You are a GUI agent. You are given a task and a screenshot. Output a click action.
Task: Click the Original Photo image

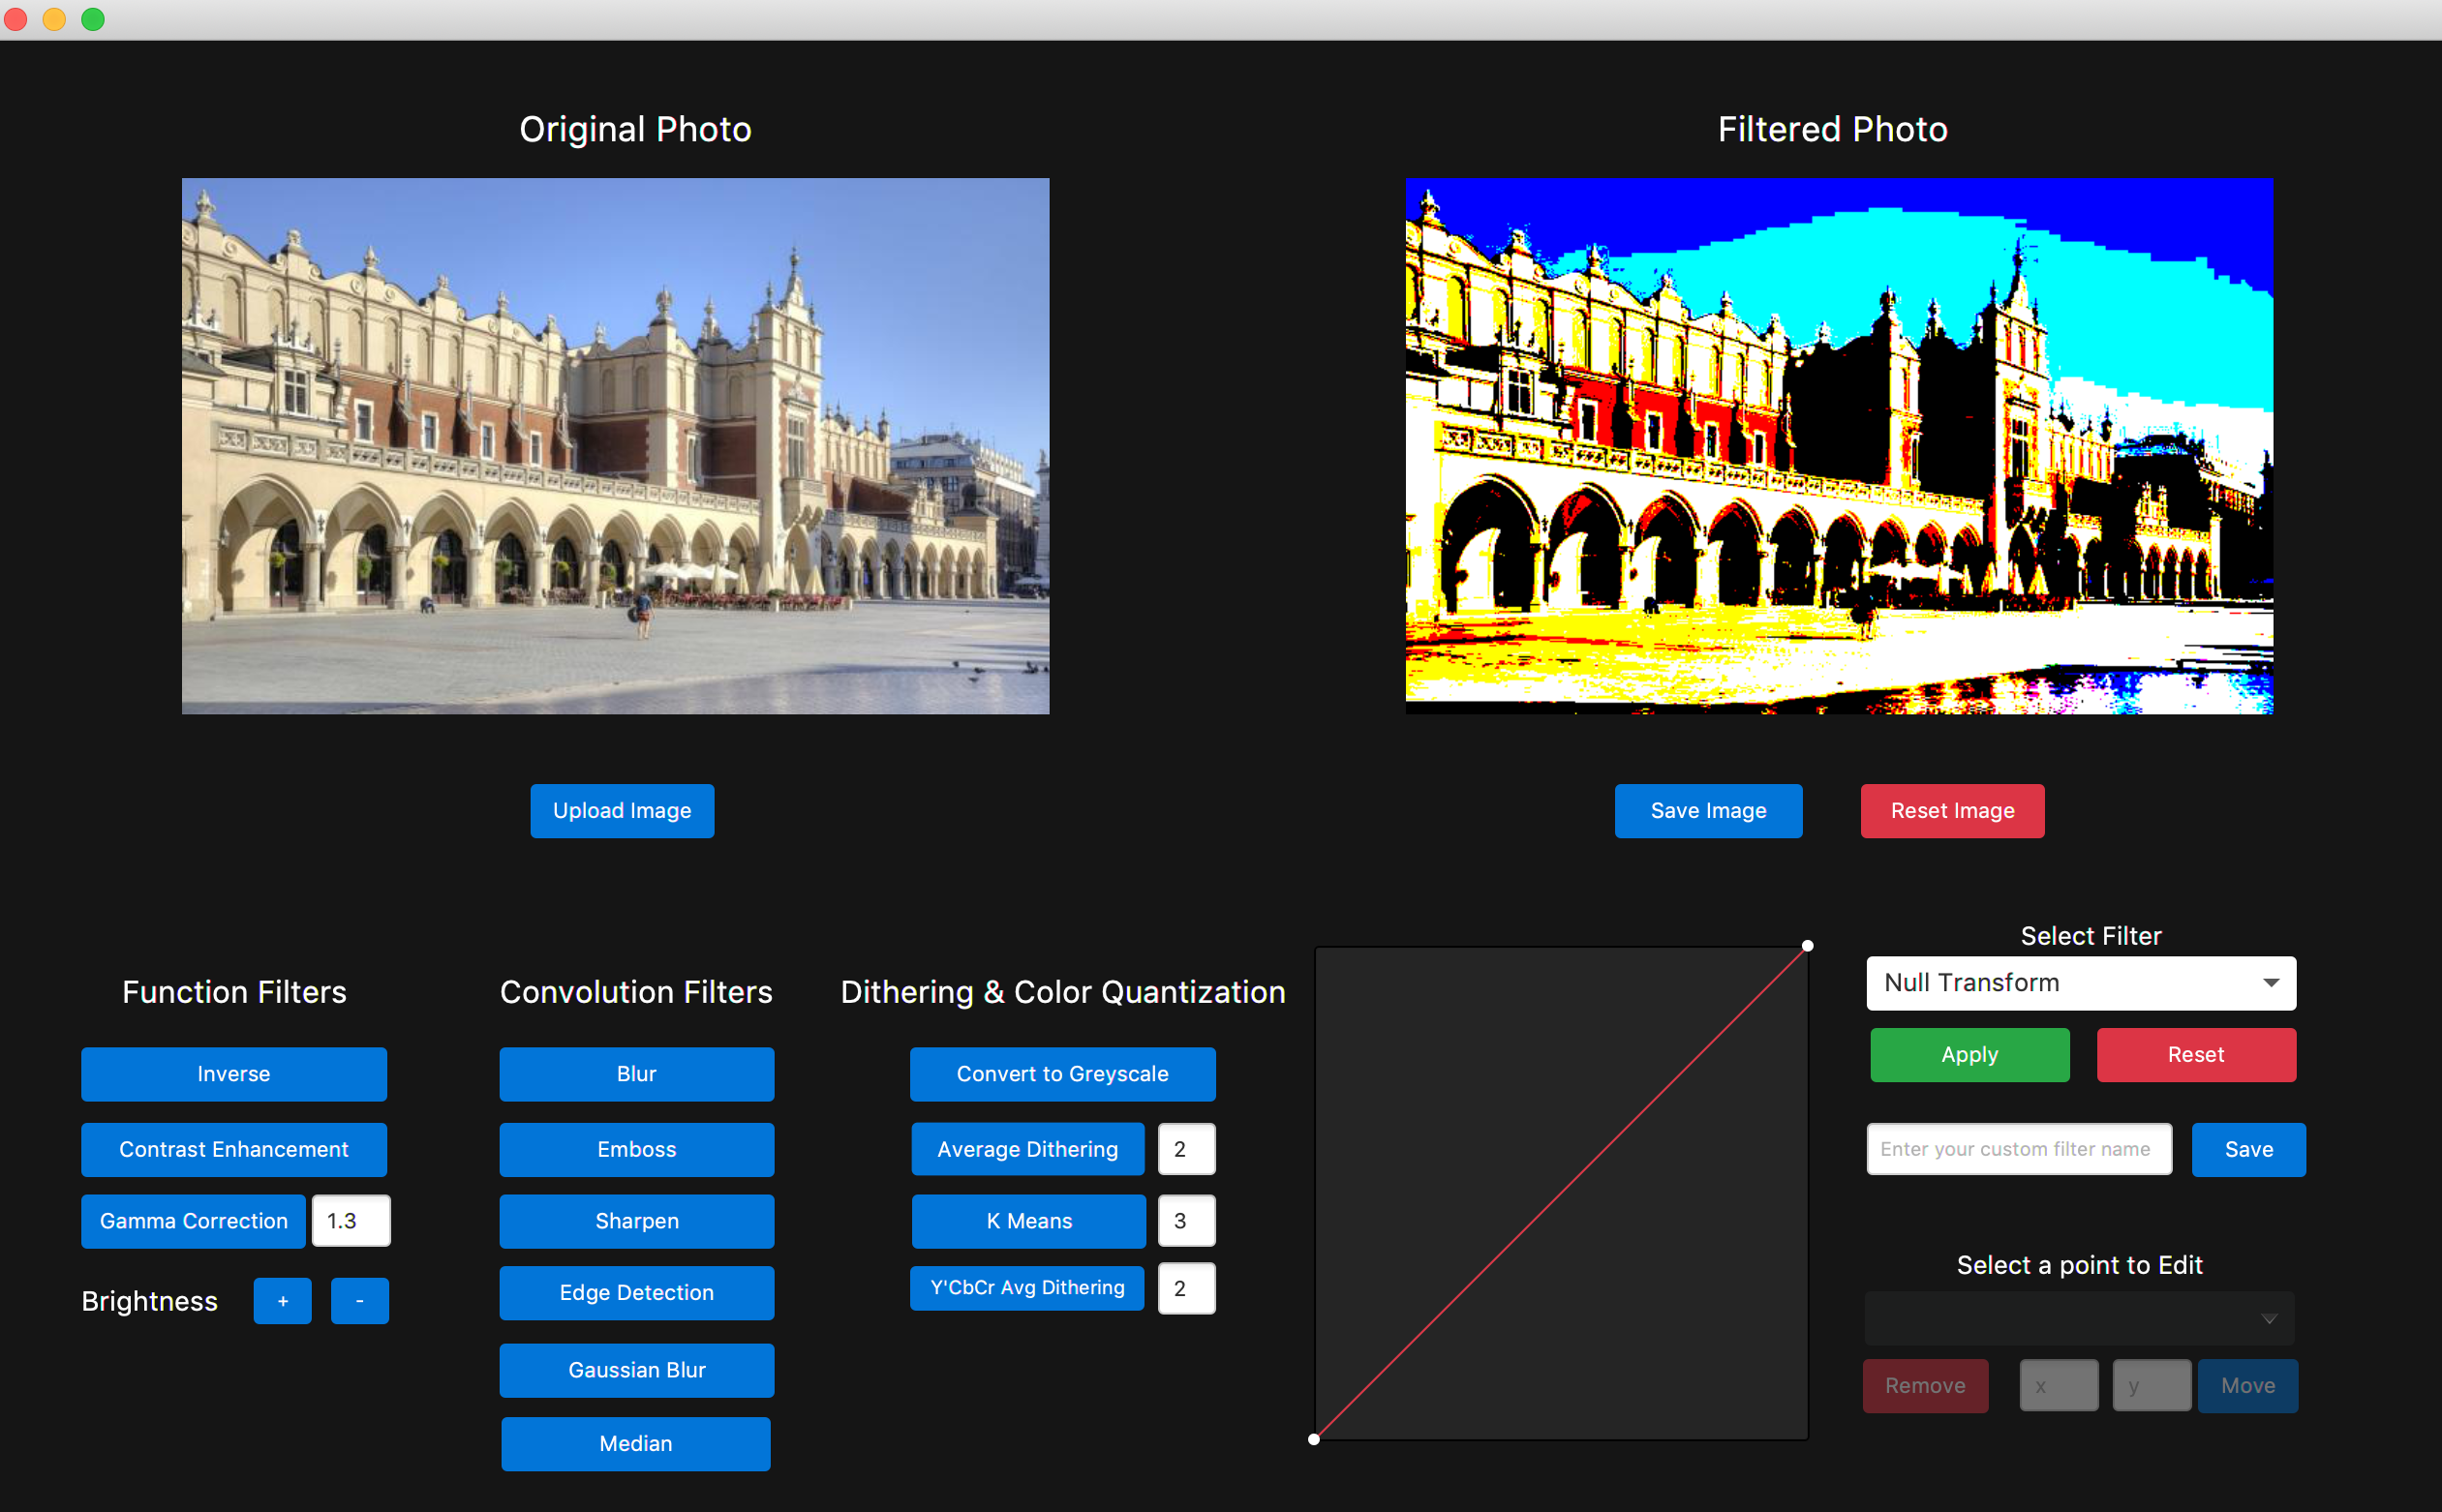click(x=615, y=446)
